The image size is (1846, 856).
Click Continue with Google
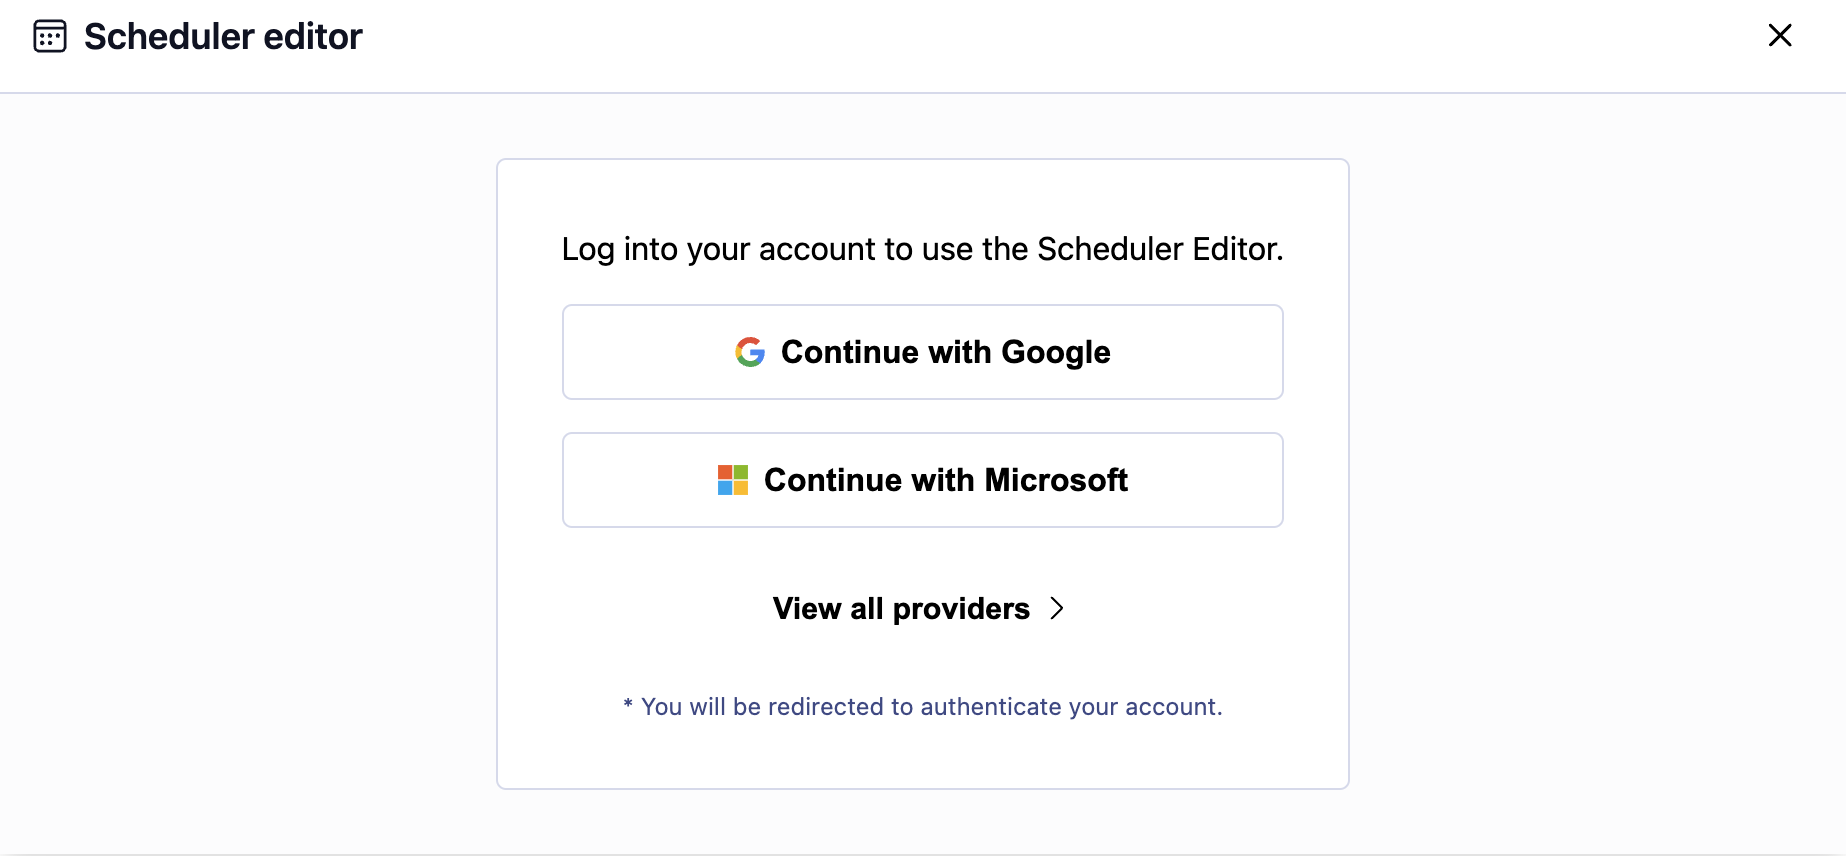pos(922,351)
